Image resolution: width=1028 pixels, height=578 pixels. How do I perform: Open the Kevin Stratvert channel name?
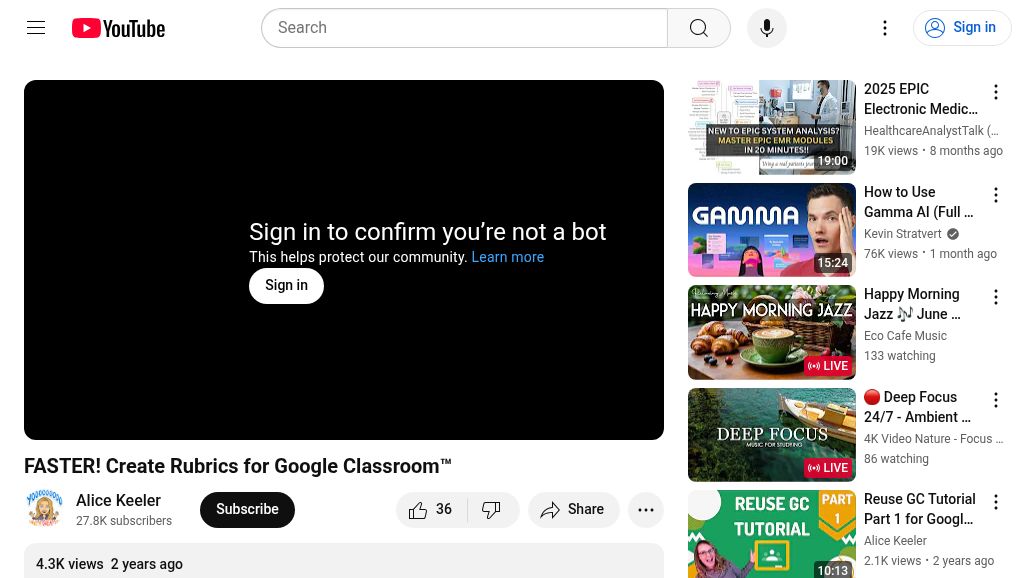pos(903,234)
